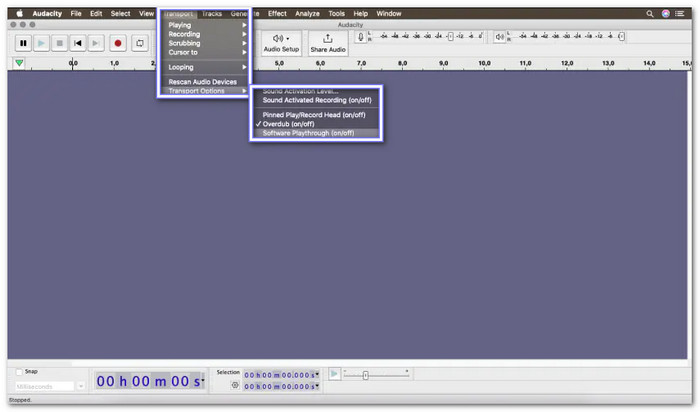
Task: Open the Audacity application menu
Action: tap(47, 13)
